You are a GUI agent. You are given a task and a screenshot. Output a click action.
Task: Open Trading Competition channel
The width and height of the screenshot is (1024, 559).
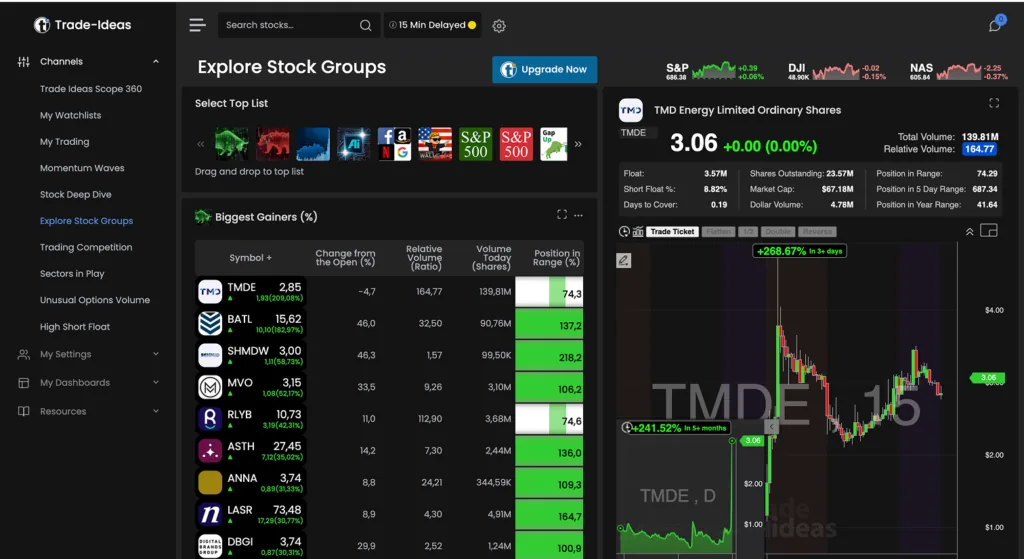(86, 248)
